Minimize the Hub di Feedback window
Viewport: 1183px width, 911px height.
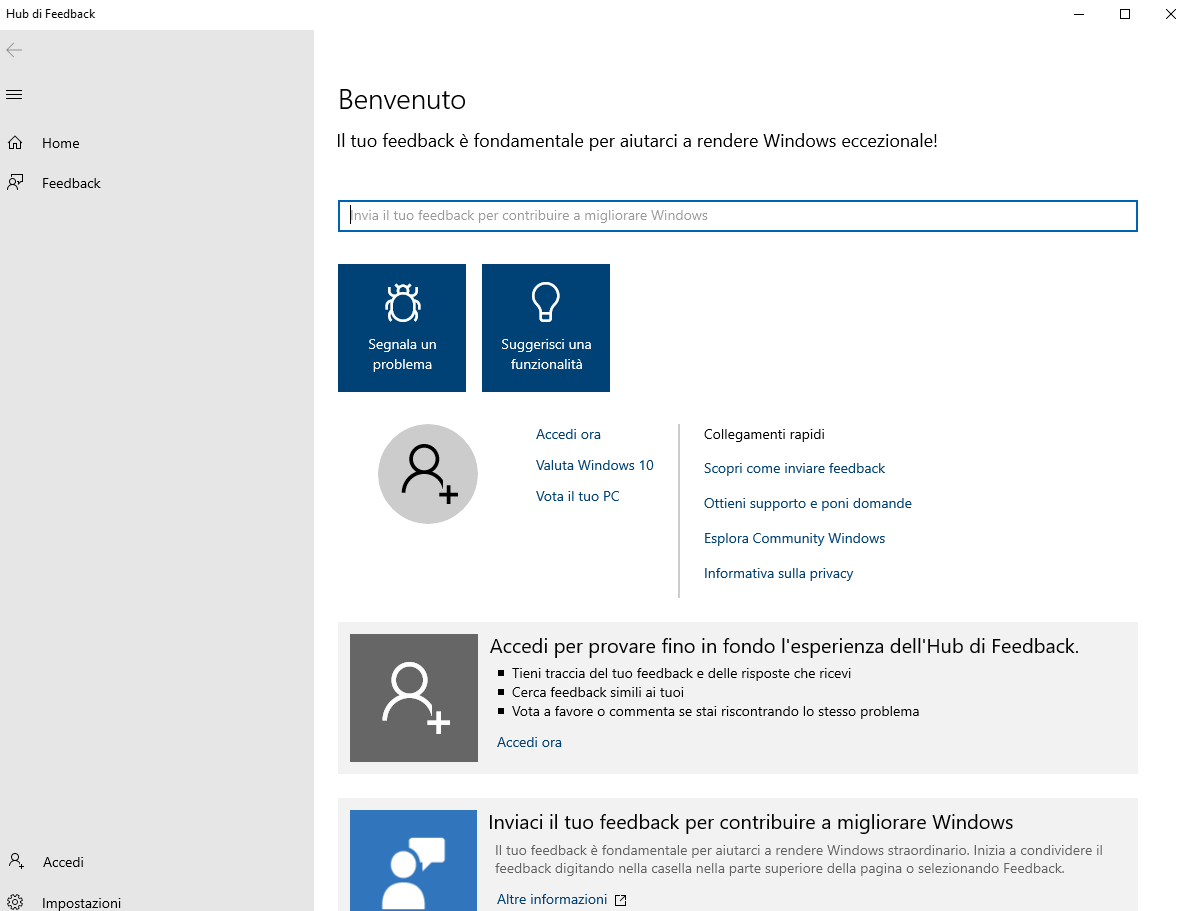1079,14
